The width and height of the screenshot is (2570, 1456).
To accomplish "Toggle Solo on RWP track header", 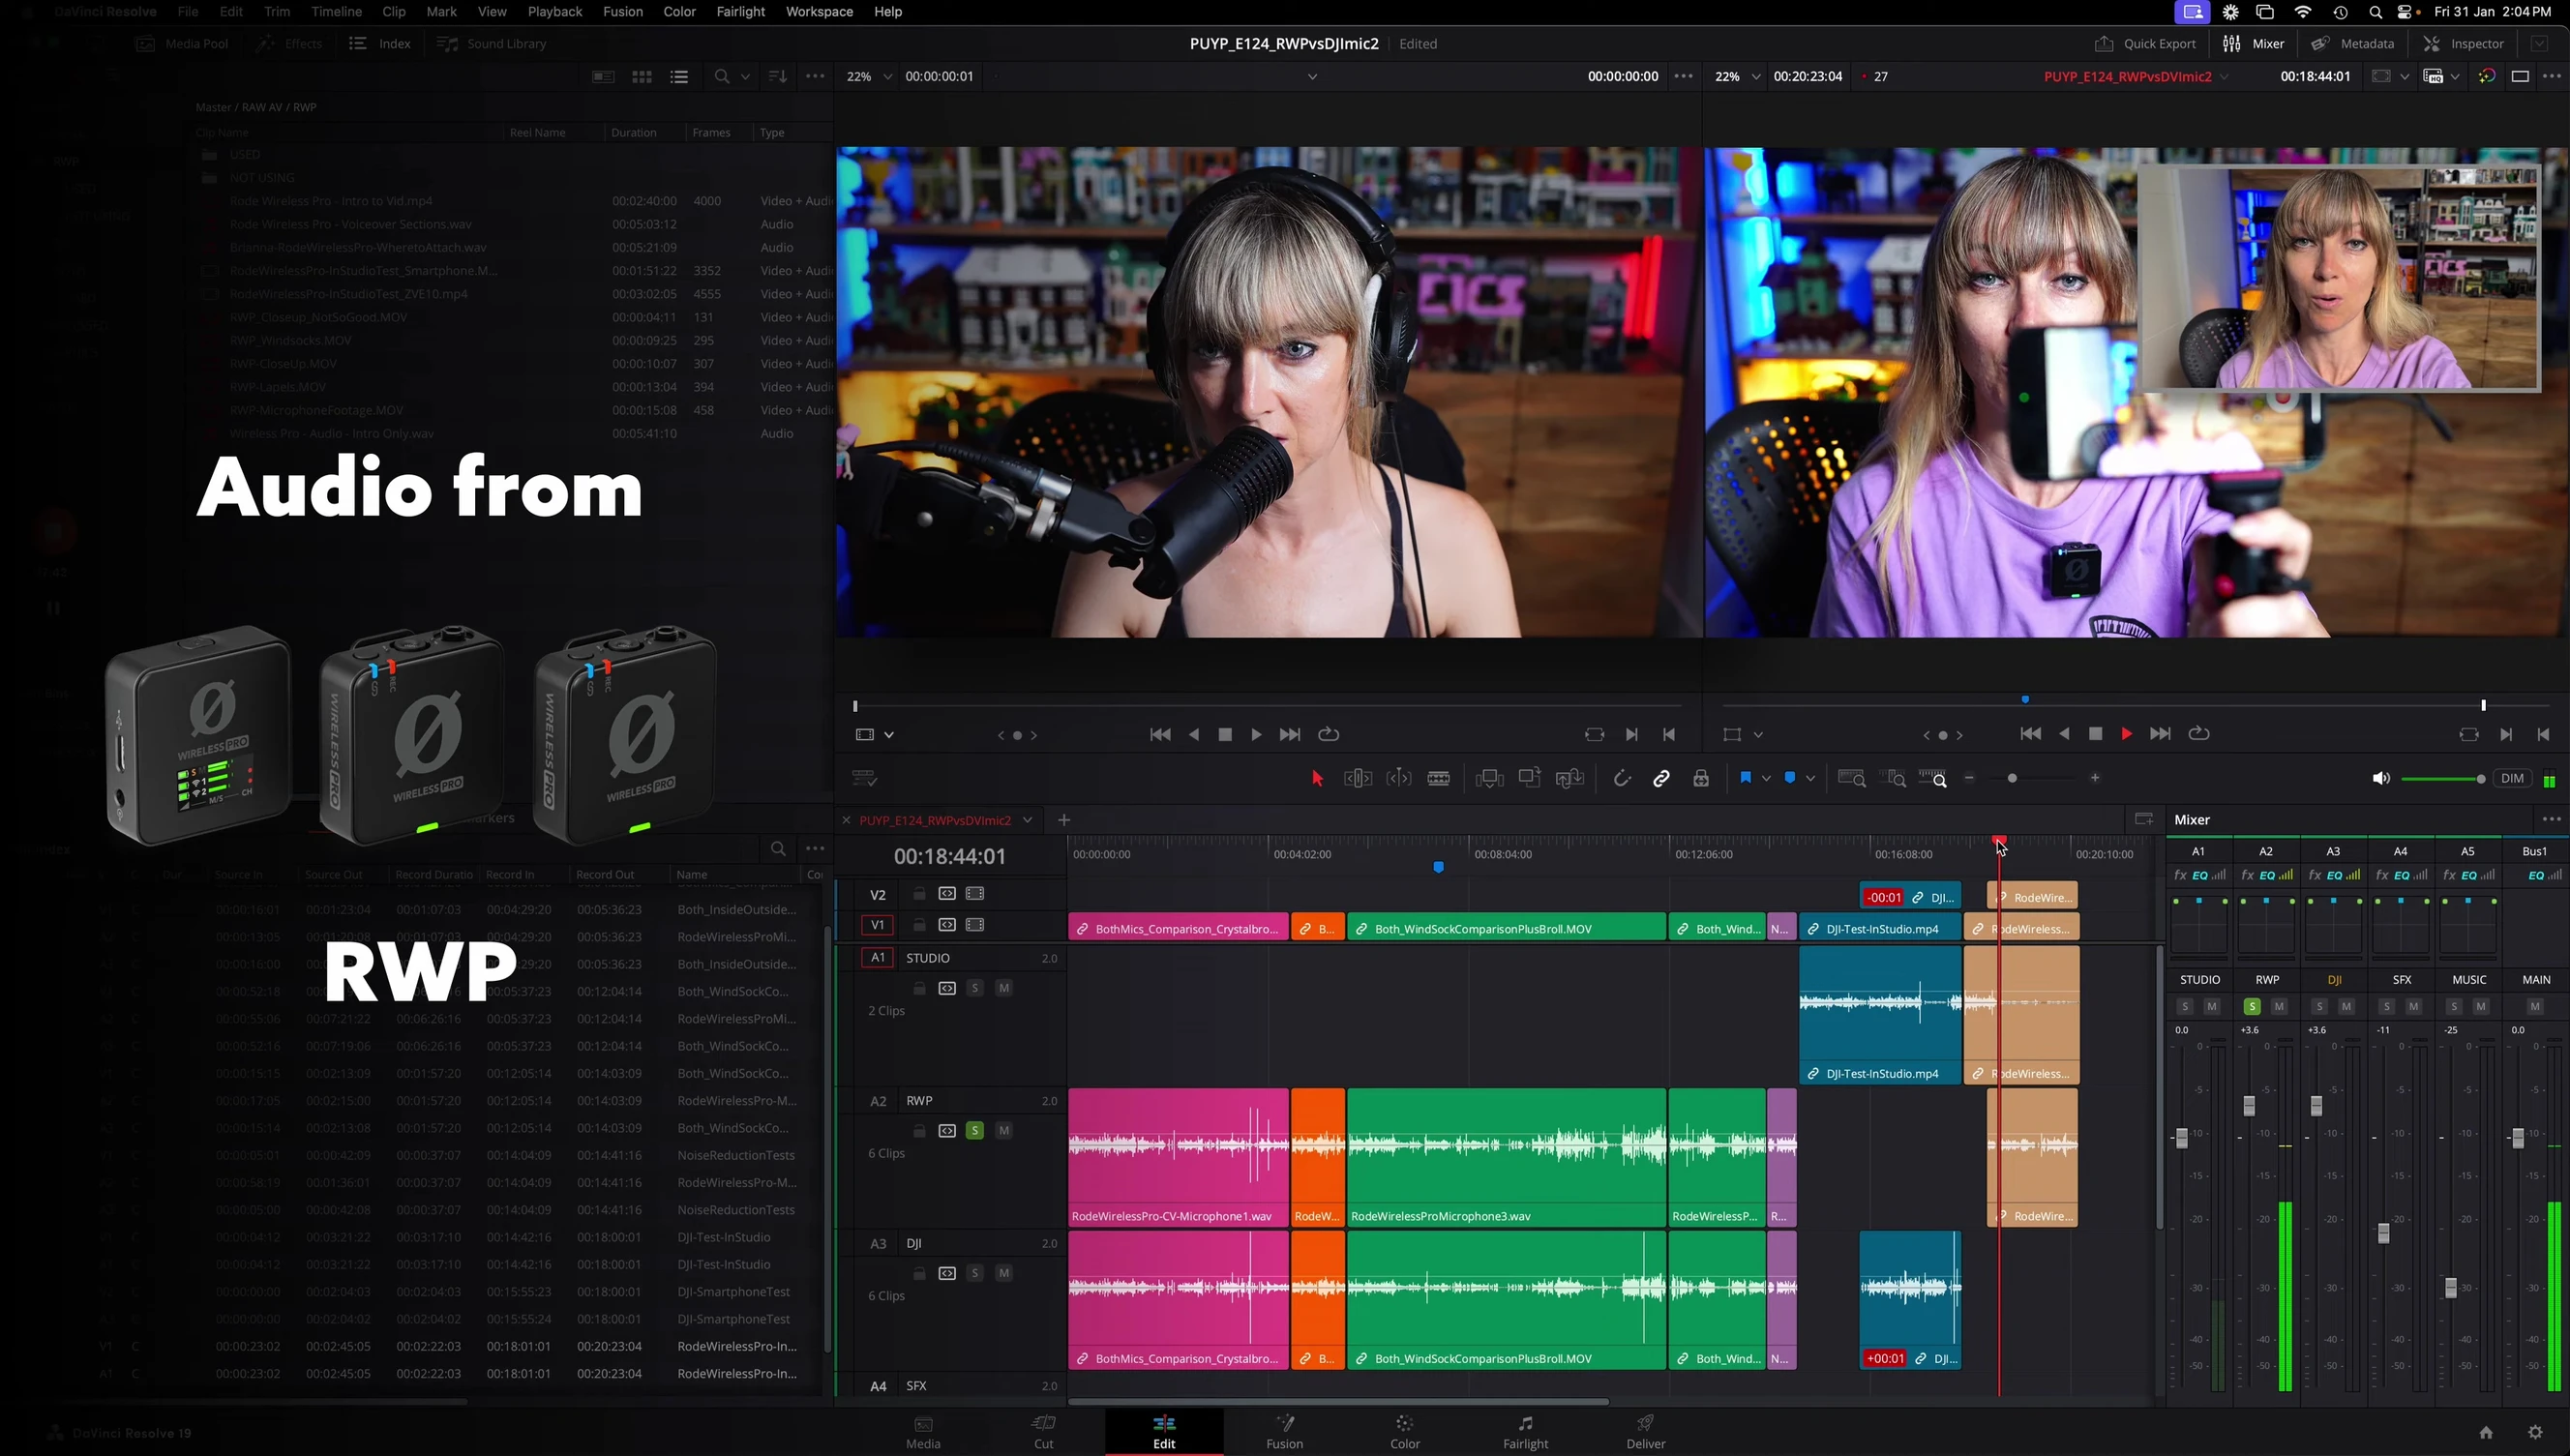I will (x=974, y=1130).
